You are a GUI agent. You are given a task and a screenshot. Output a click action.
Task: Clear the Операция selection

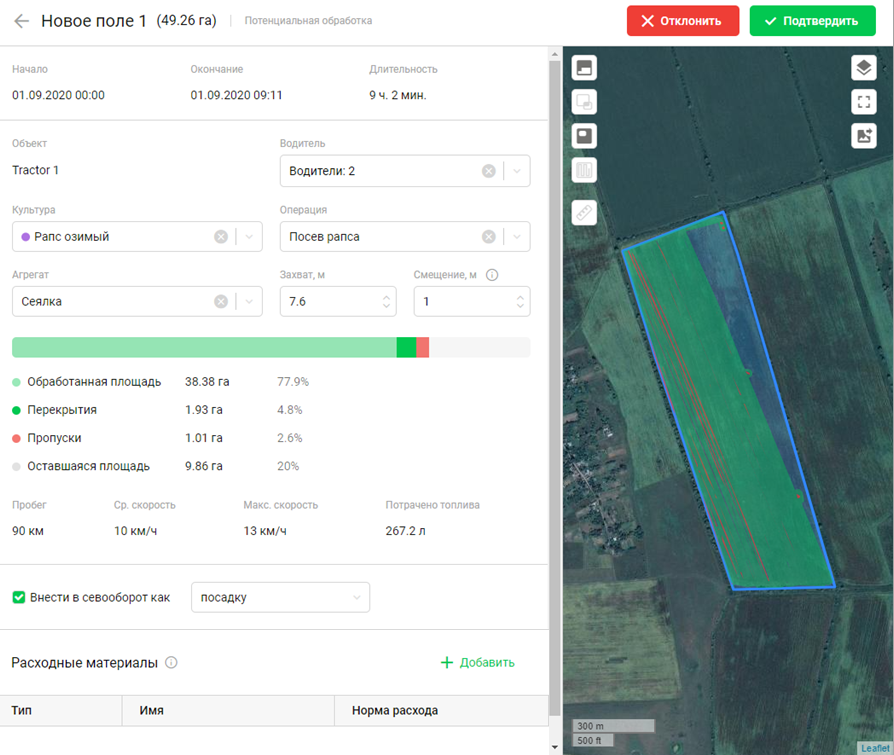[x=489, y=237]
